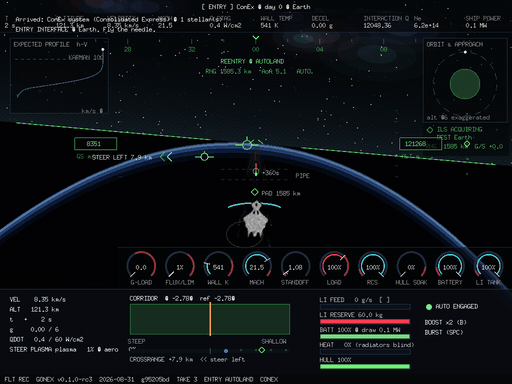Click the green BATT level bar
The image size is (512, 384).
click(x=365, y=337)
